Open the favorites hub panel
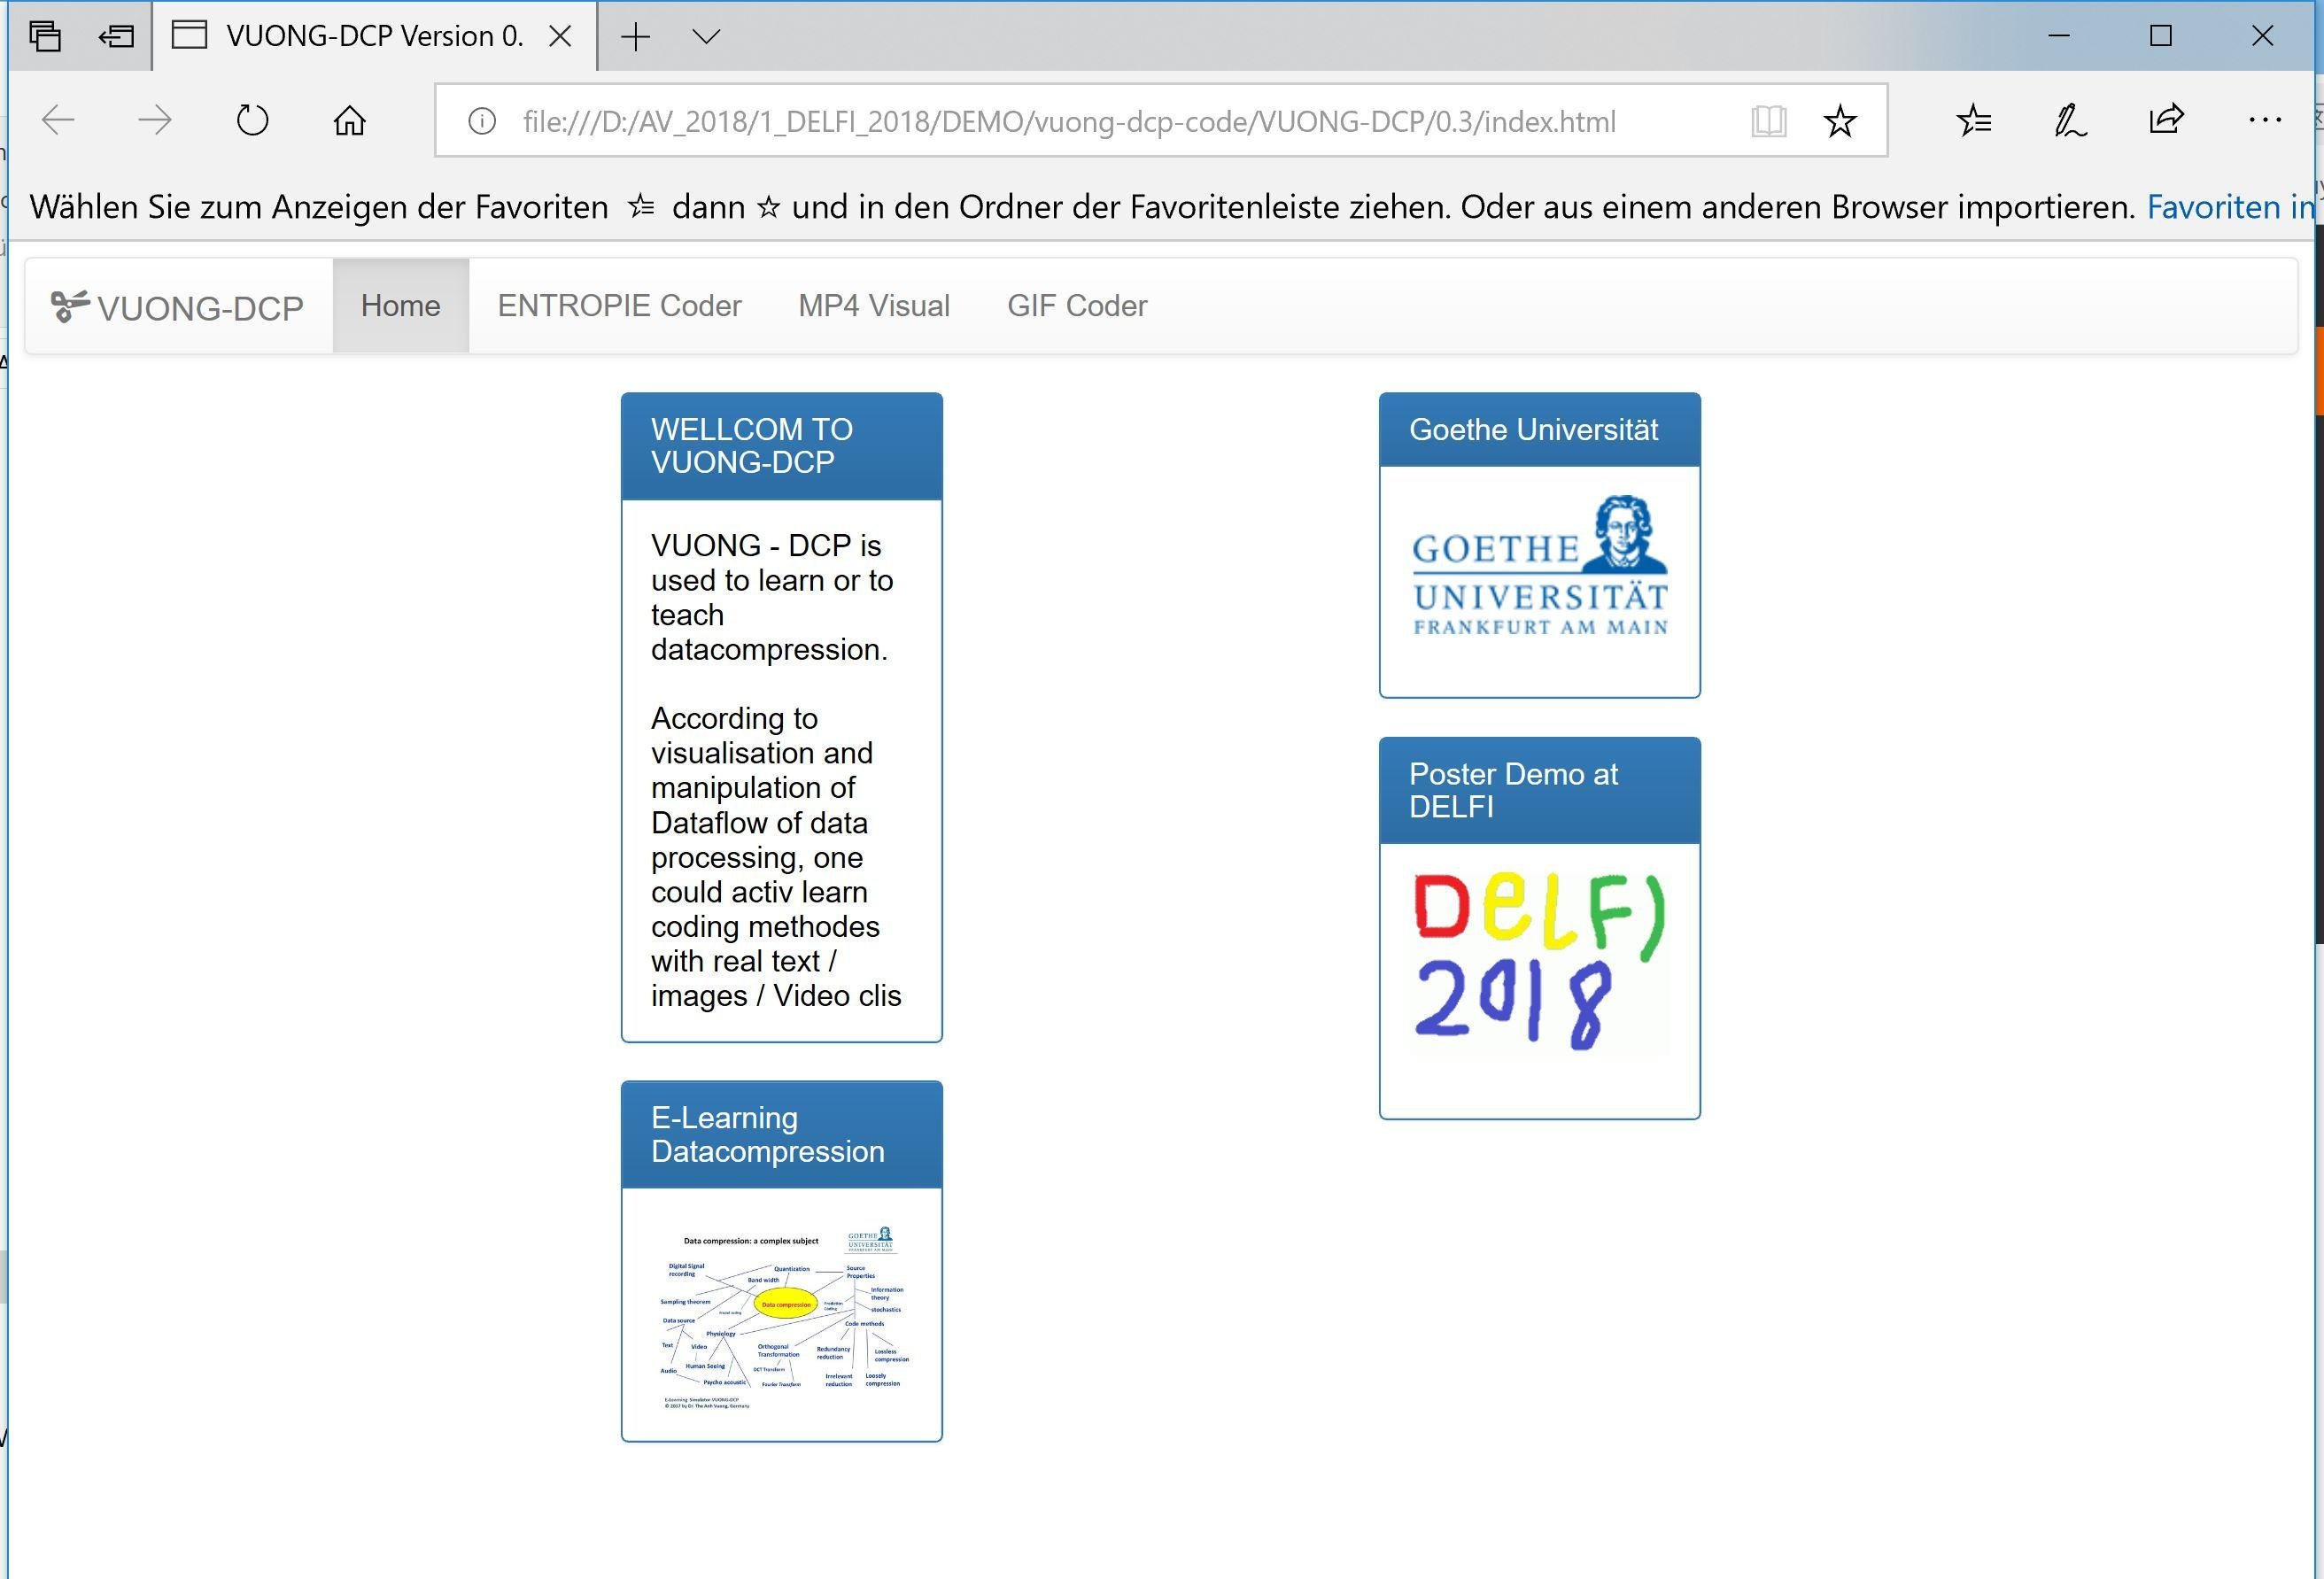The image size is (2324, 1579). coord(1974,120)
